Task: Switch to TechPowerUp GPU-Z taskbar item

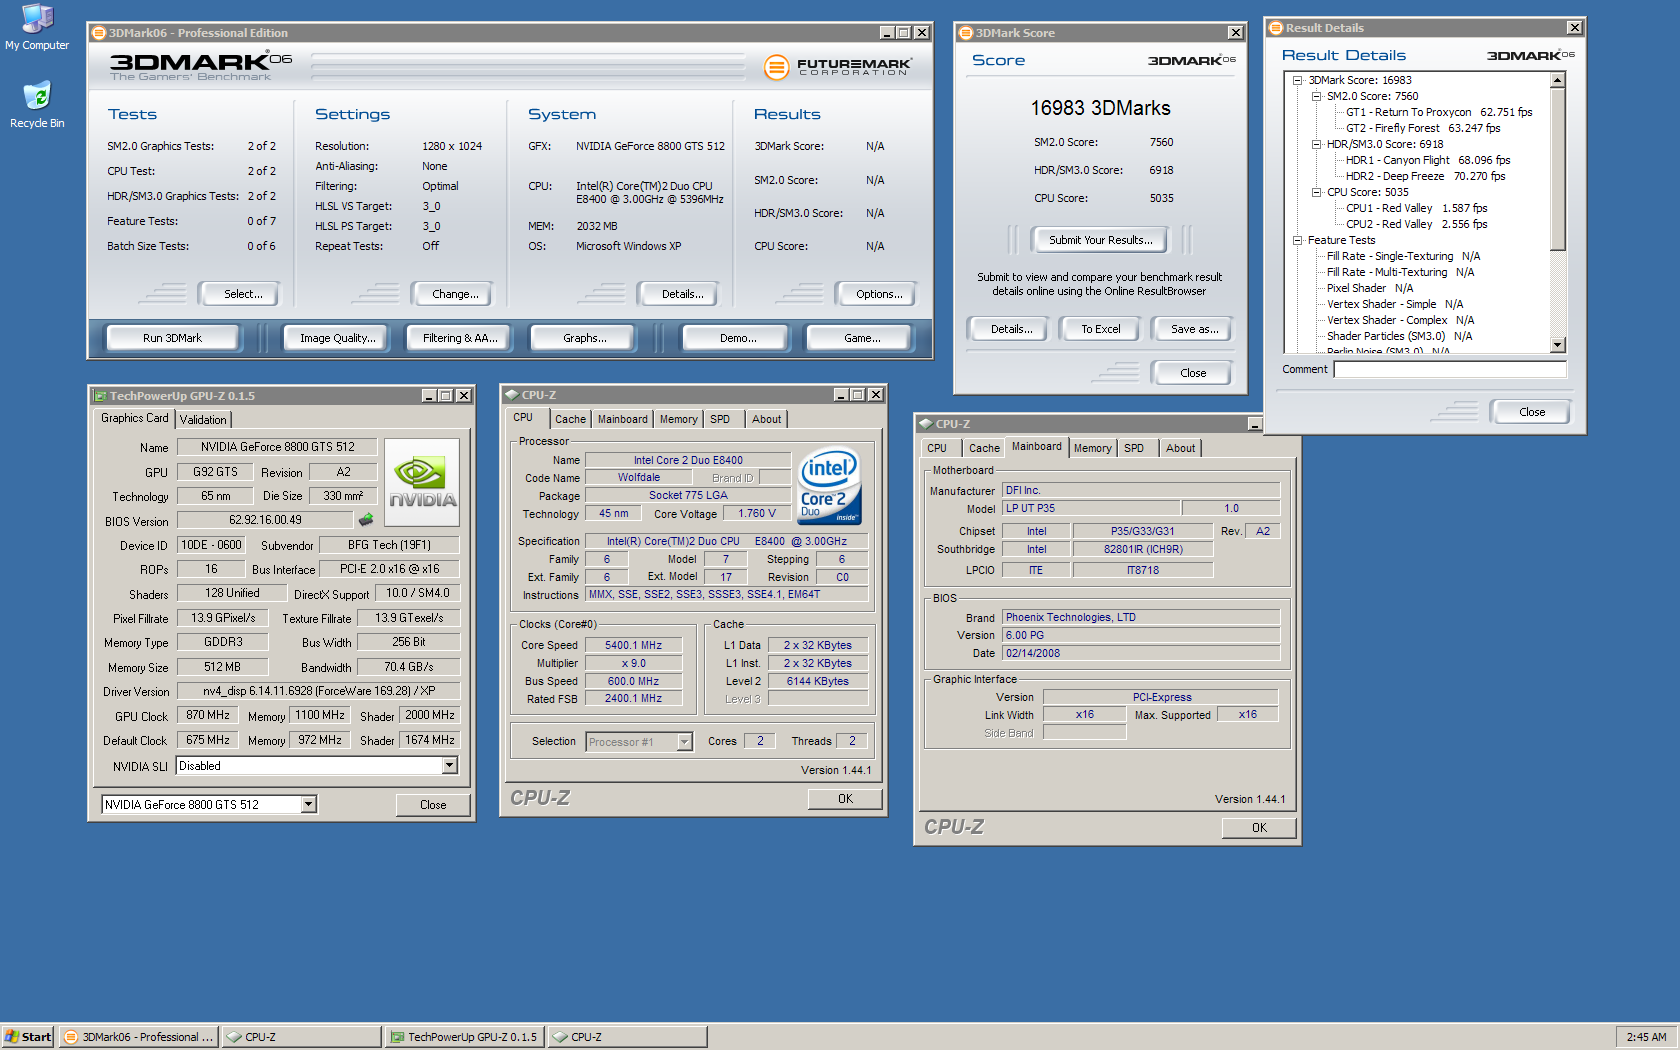Action: [464, 1037]
